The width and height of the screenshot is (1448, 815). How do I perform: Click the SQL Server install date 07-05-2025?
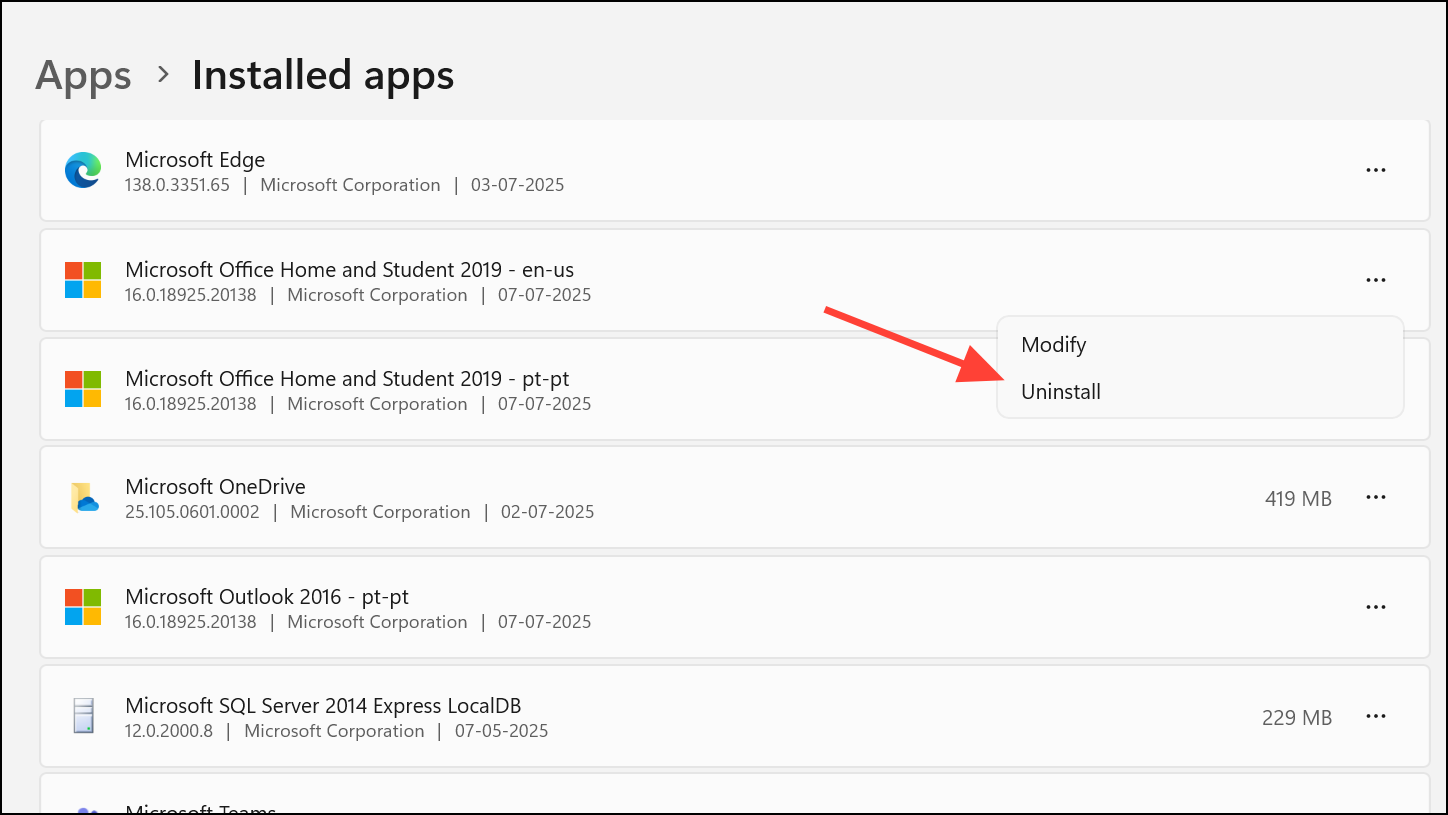point(502,731)
